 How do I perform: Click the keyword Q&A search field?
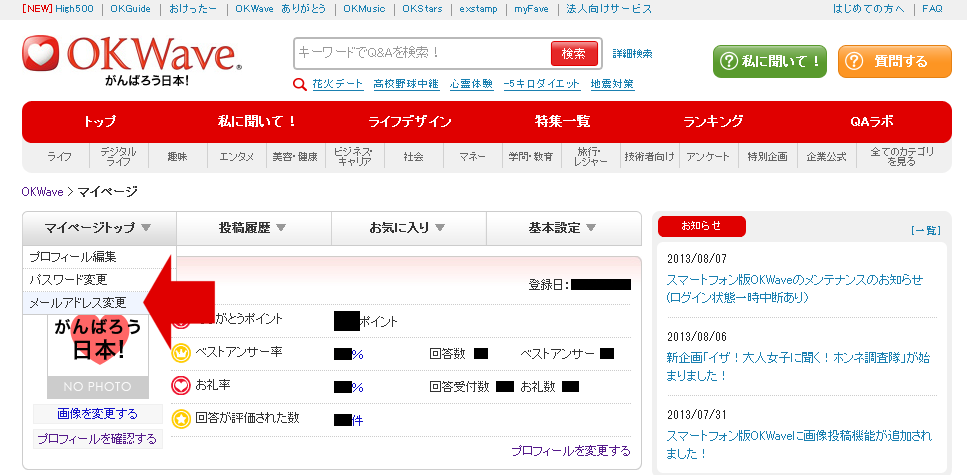point(422,54)
